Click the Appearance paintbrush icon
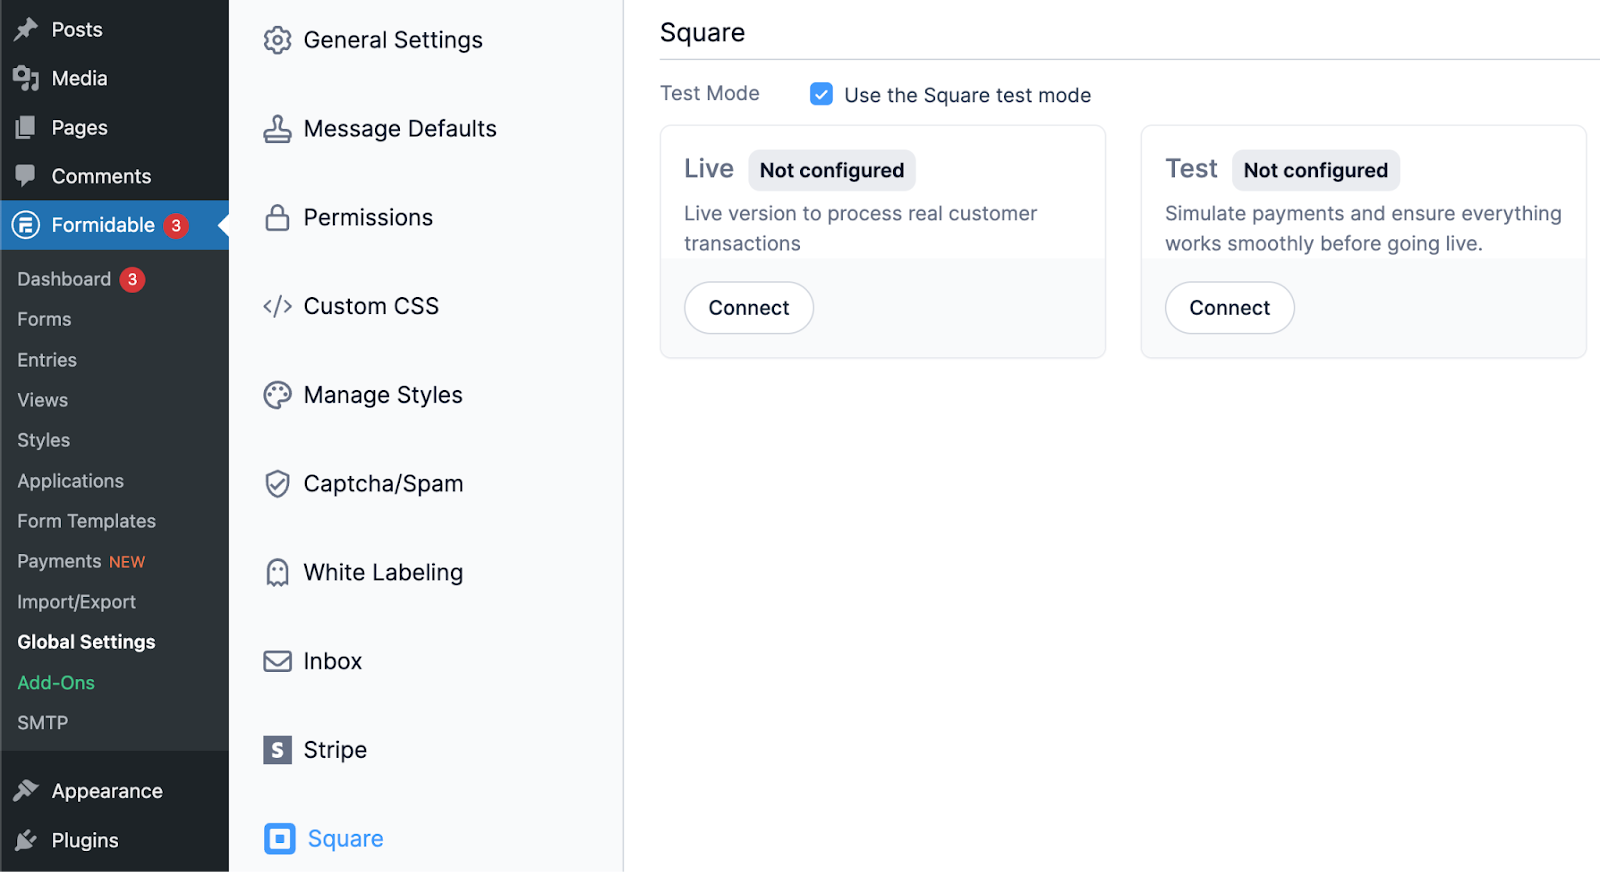Viewport: 1600px width, 872px height. coord(26,791)
